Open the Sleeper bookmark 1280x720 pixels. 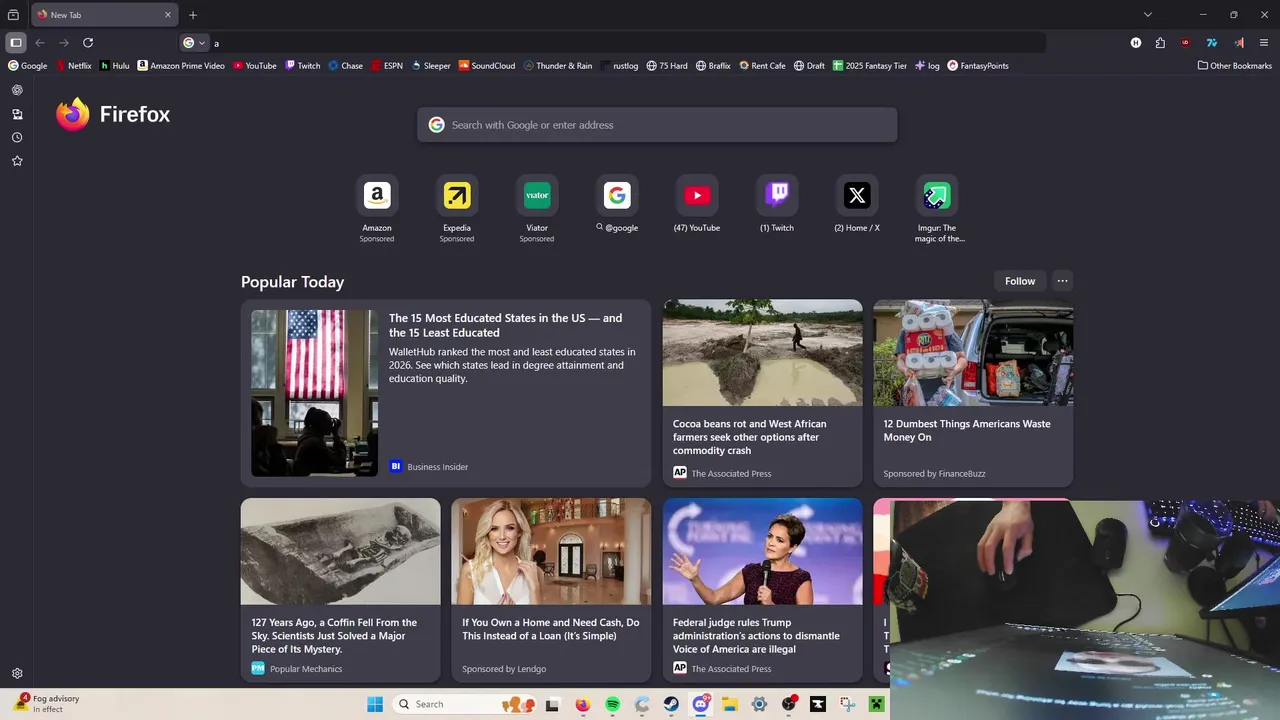click(x=431, y=66)
